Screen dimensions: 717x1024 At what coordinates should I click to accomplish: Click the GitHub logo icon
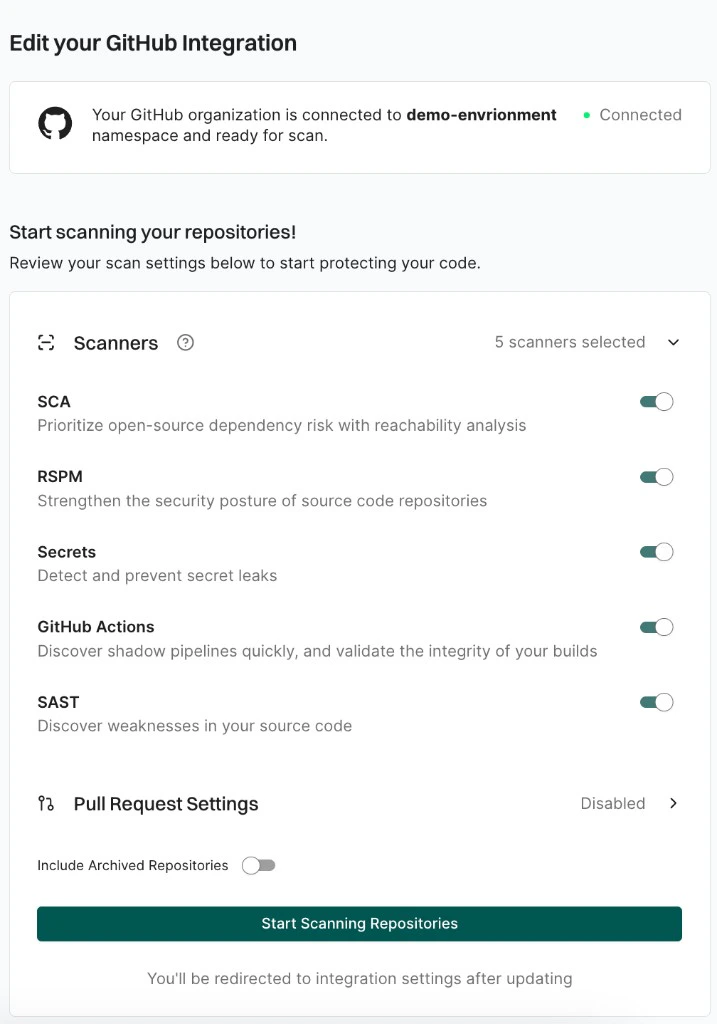click(x=55, y=122)
